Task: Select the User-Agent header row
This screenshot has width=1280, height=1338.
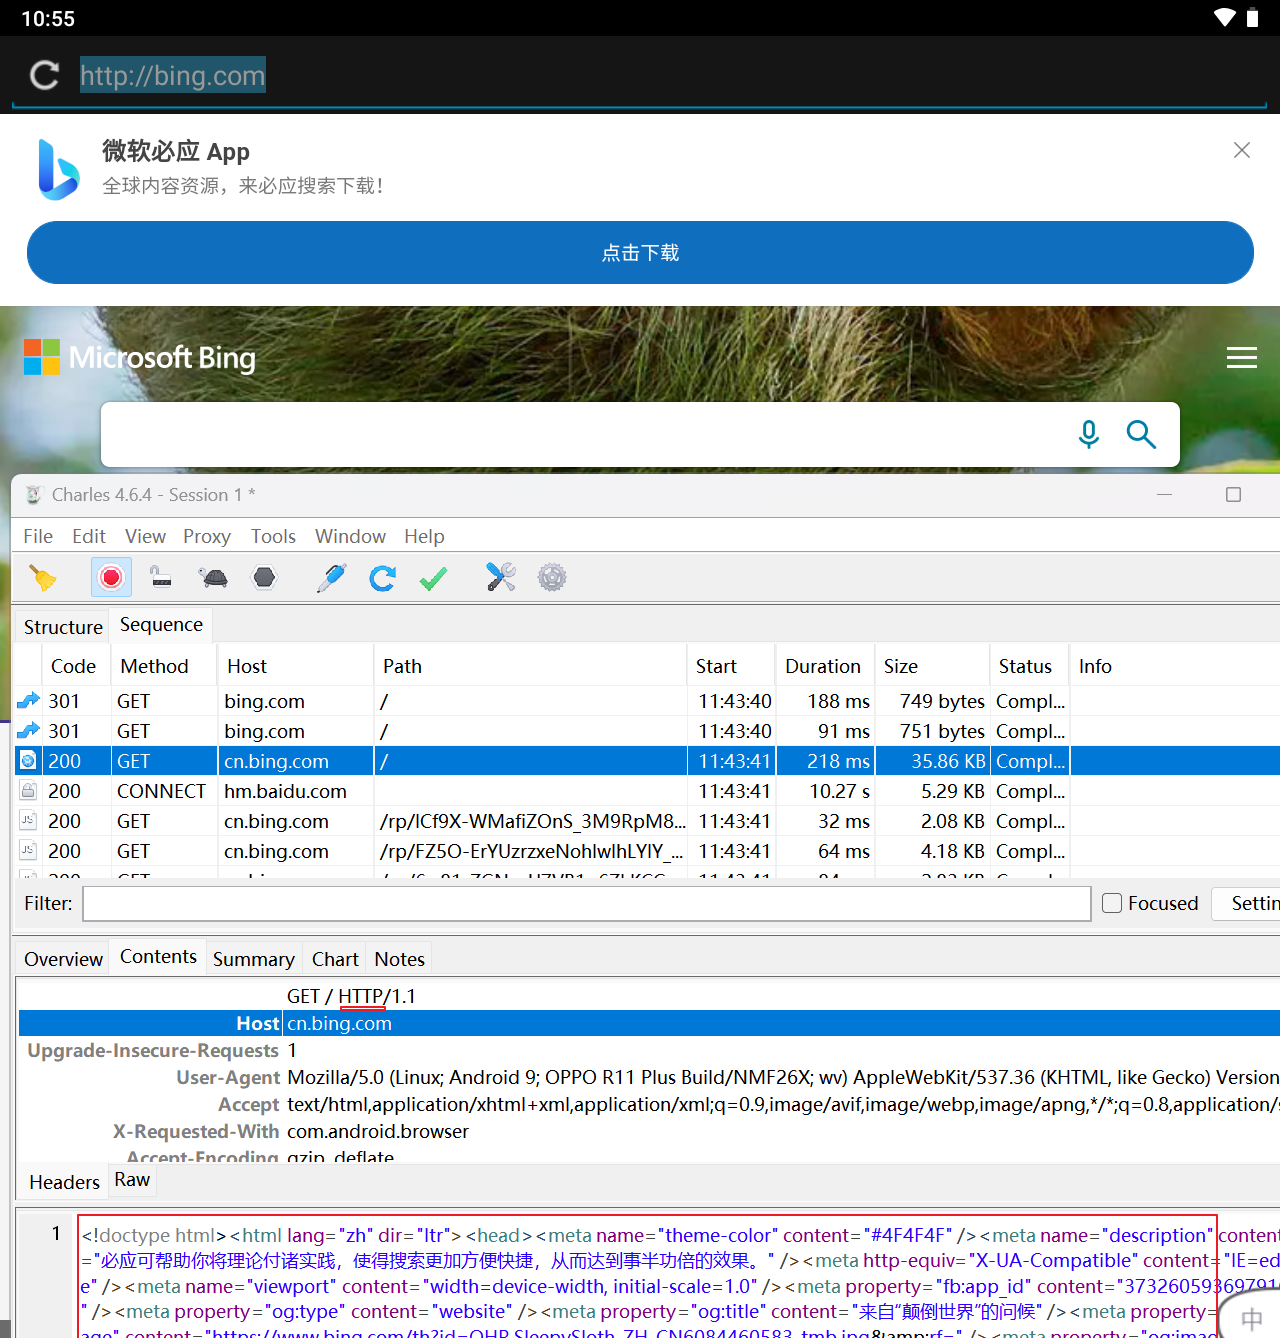Action: (649, 1077)
